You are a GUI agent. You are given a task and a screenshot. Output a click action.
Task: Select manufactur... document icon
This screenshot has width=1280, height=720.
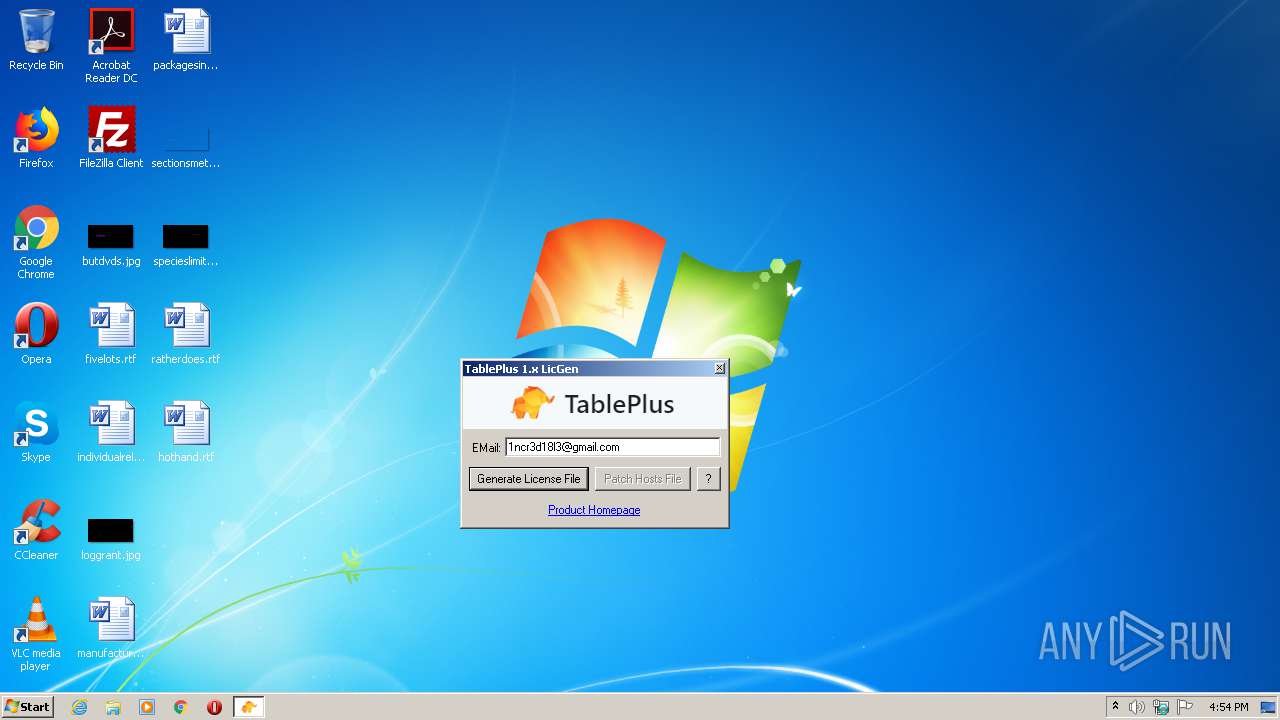point(111,628)
